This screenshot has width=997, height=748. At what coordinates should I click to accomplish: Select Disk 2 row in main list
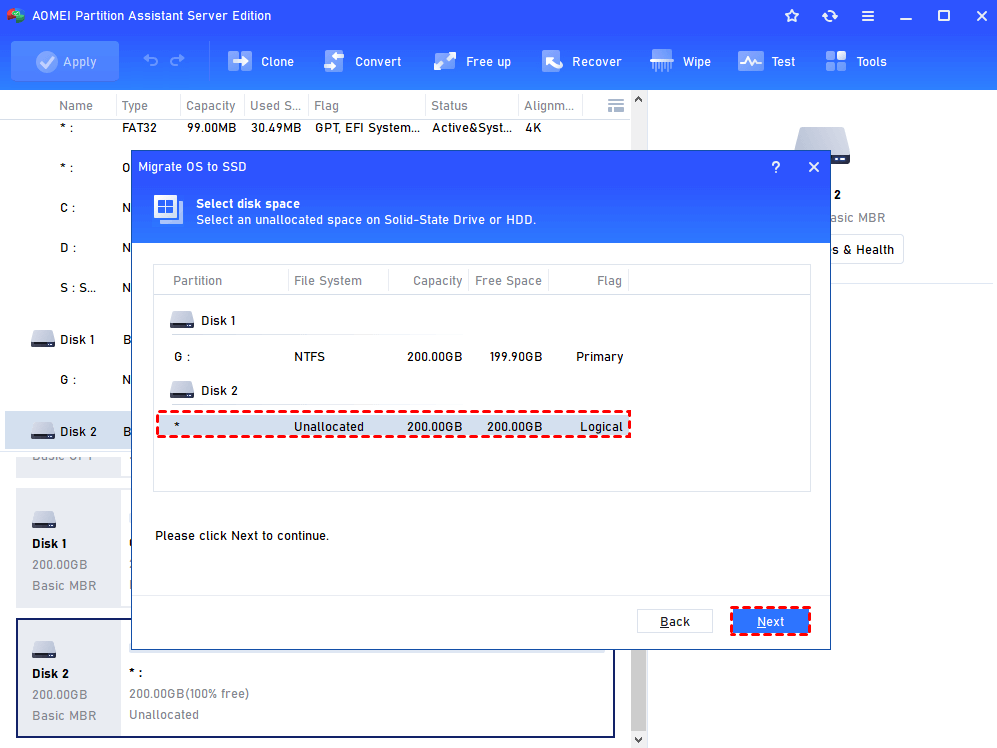[67, 431]
